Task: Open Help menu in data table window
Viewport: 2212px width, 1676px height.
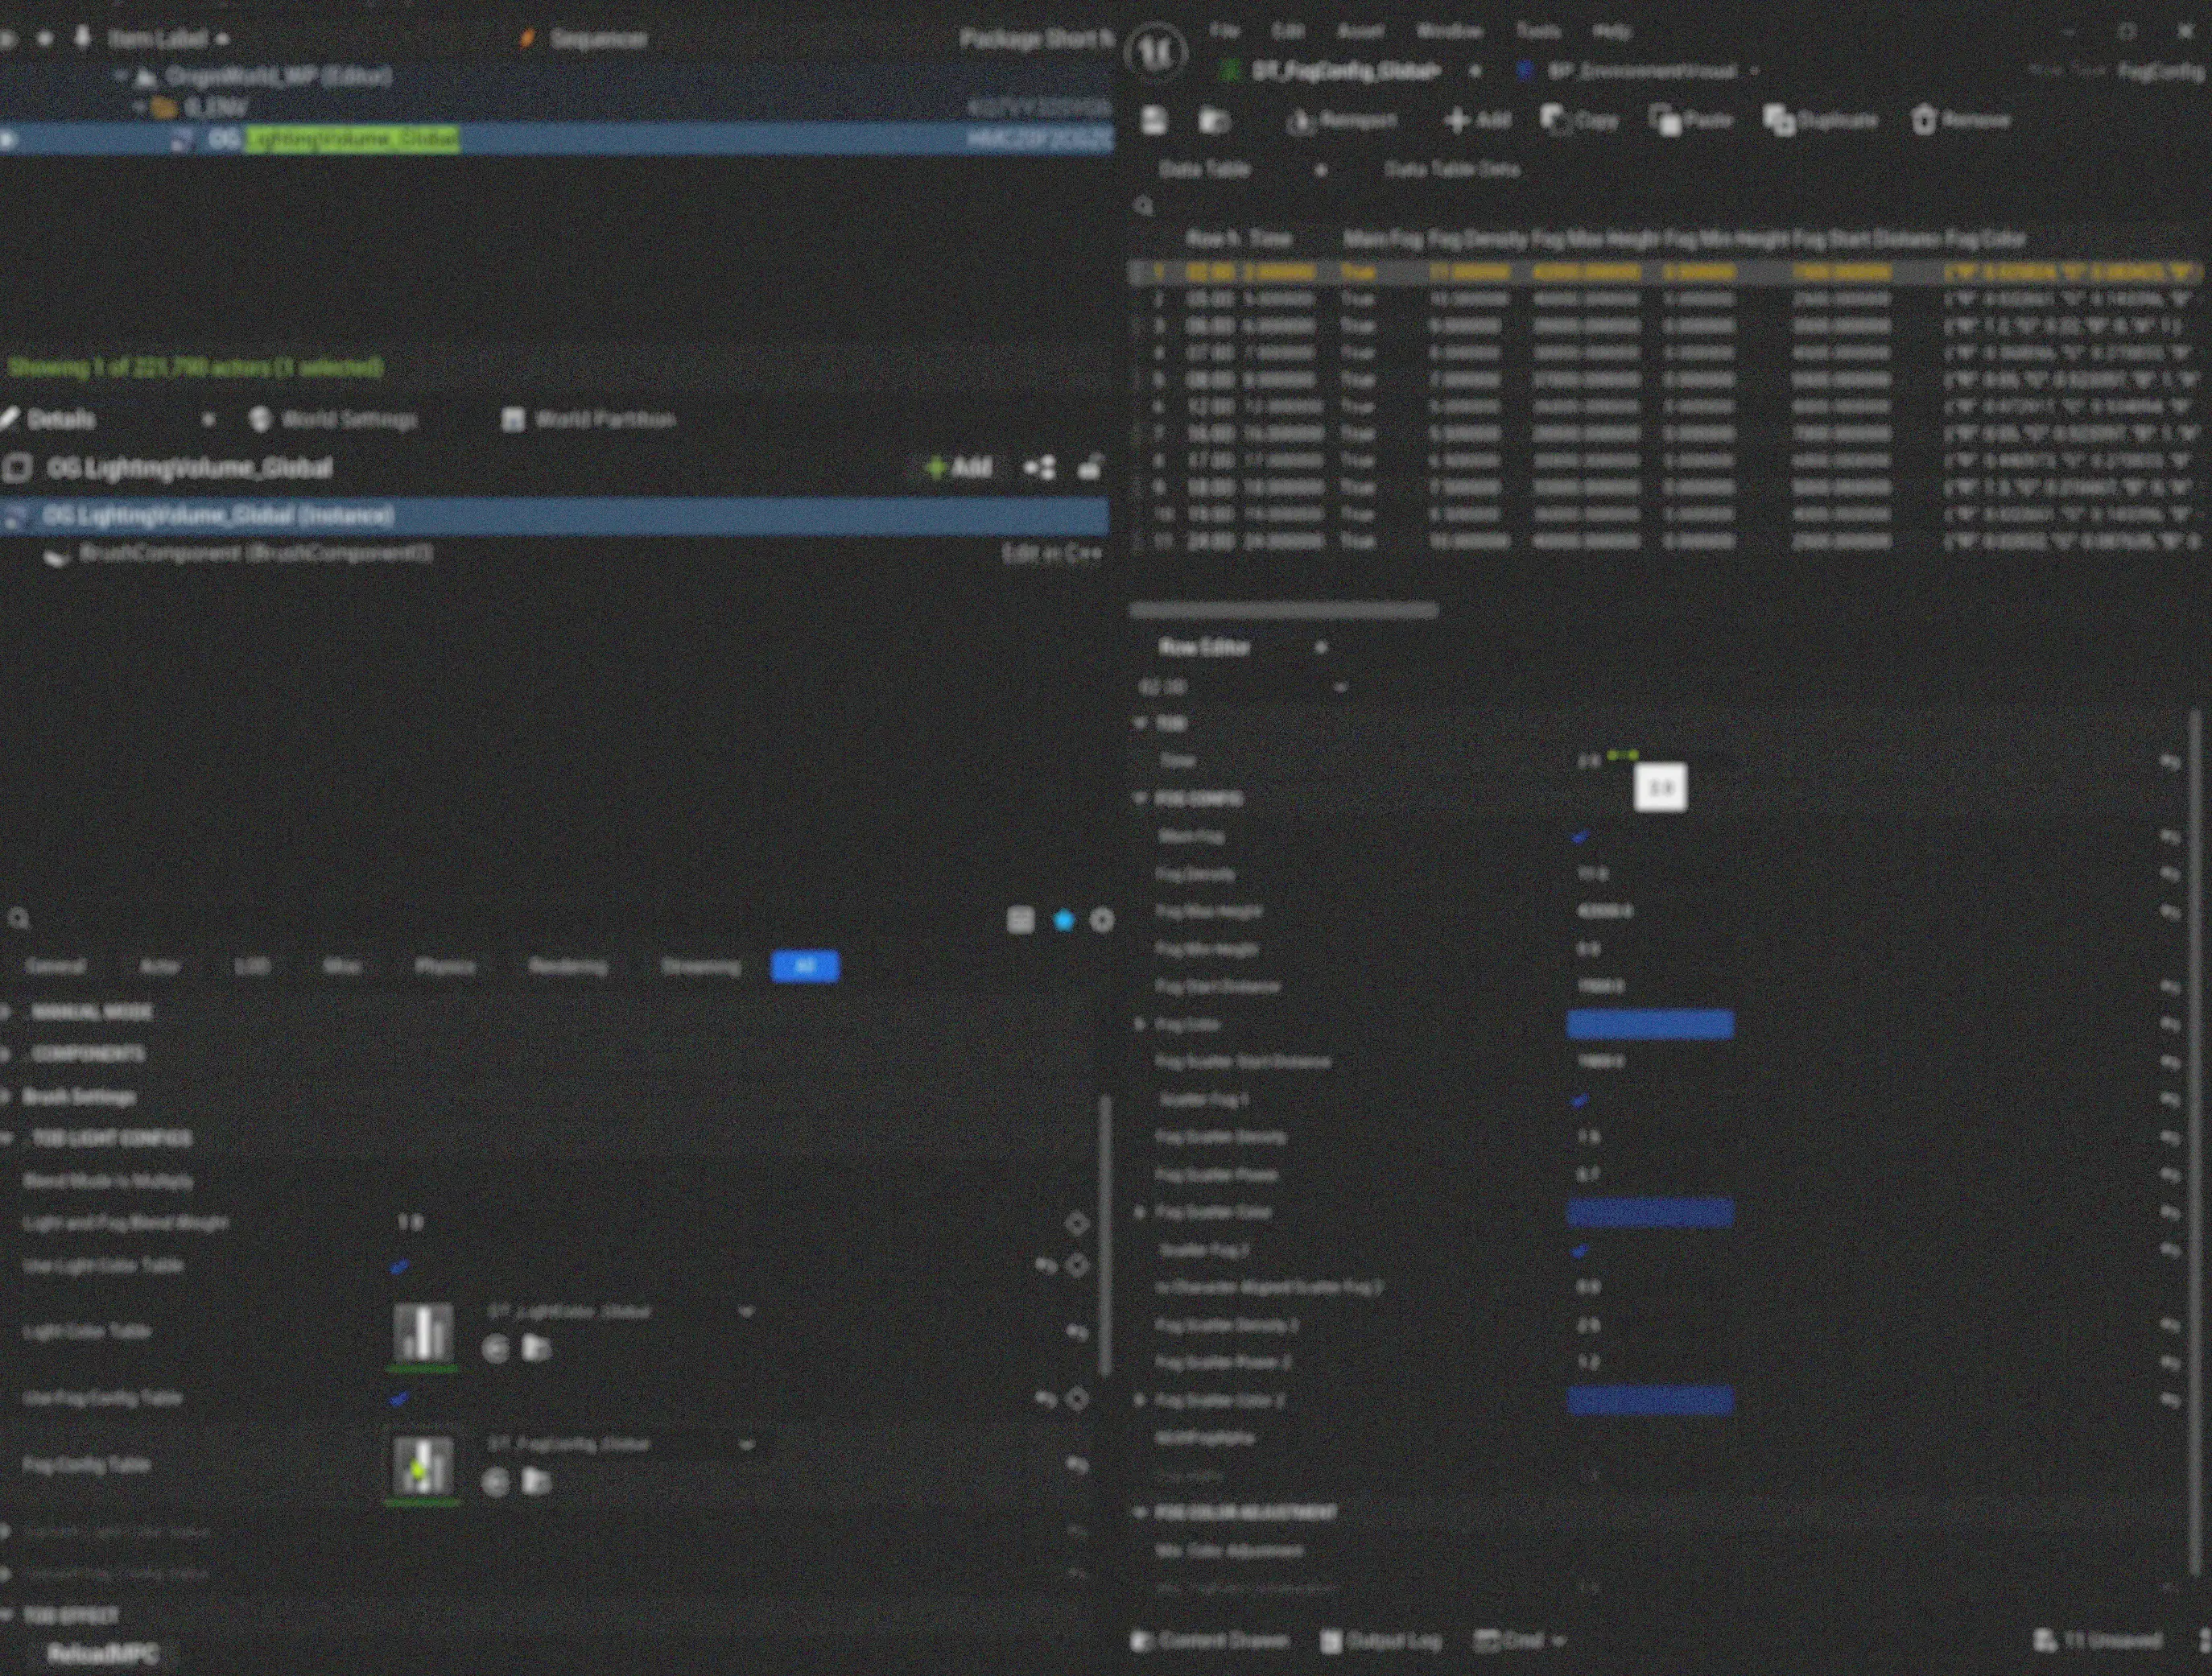Action: coord(1611,32)
